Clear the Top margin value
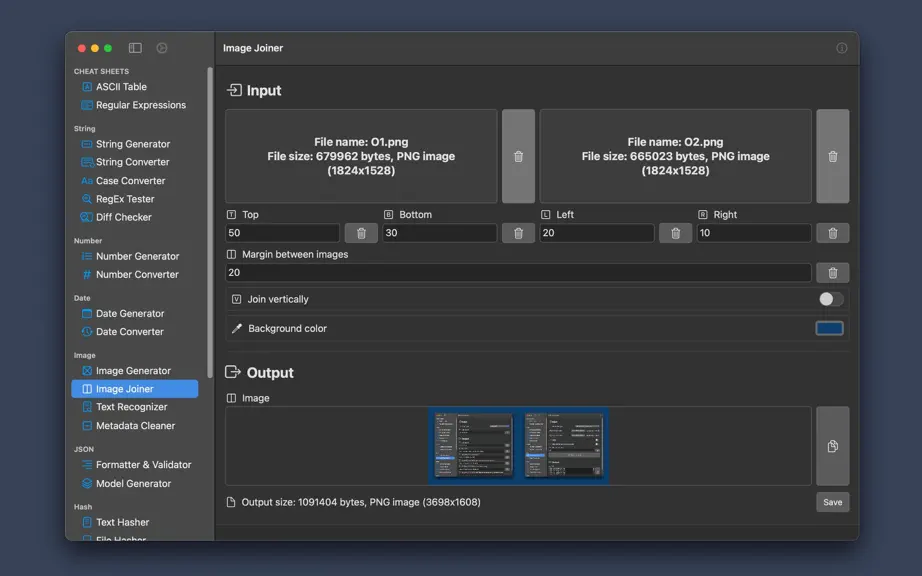The image size is (922, 576). [361, 233]
